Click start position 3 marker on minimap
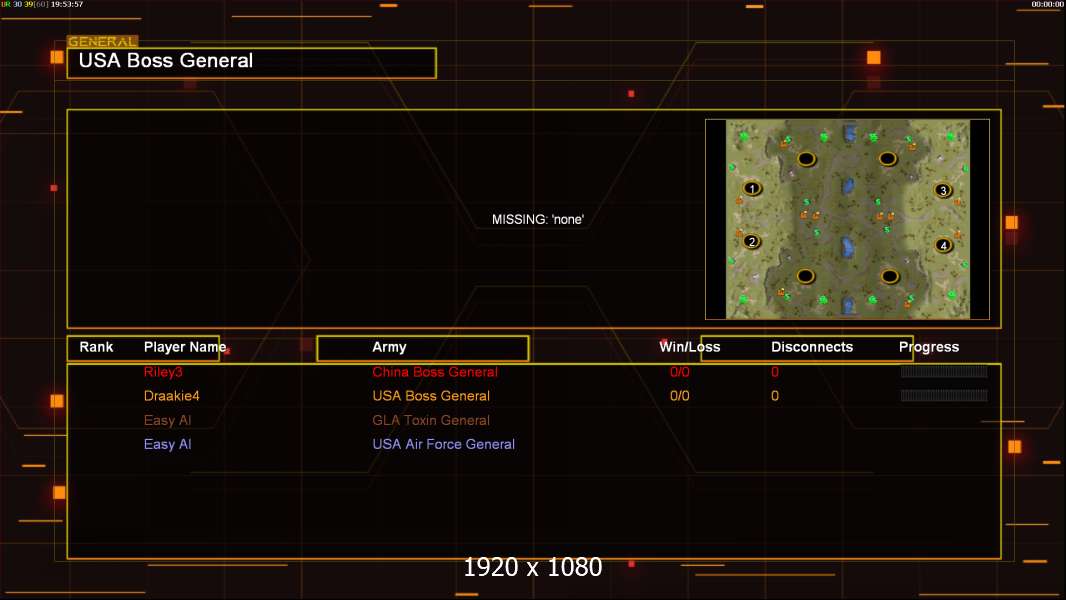This screenshot has width=1066, height=600. (x=943, y=190)
